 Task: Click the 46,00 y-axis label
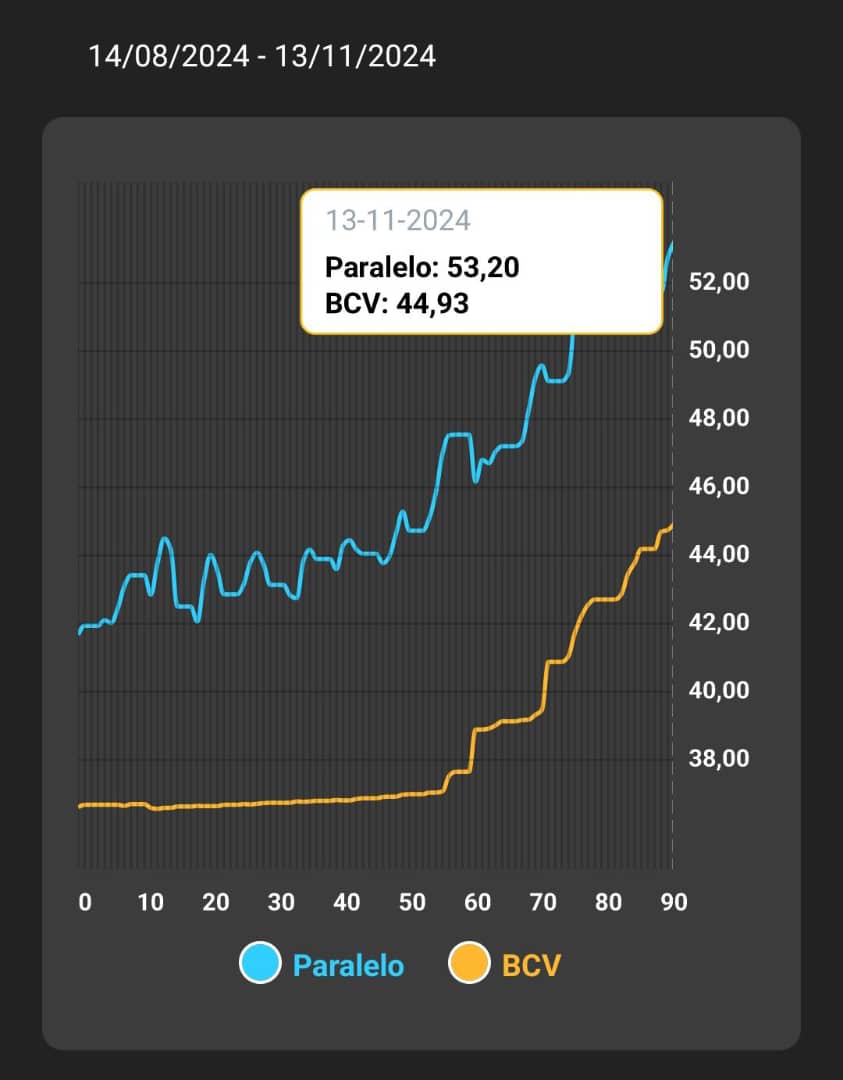pos(719,486)
